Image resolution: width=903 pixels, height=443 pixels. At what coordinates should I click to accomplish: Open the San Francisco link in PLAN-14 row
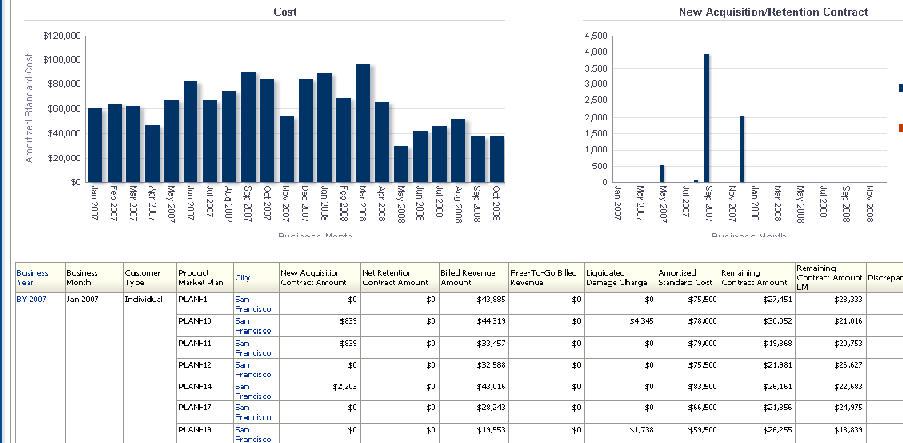pyautogui.click(x=253, y=392)
